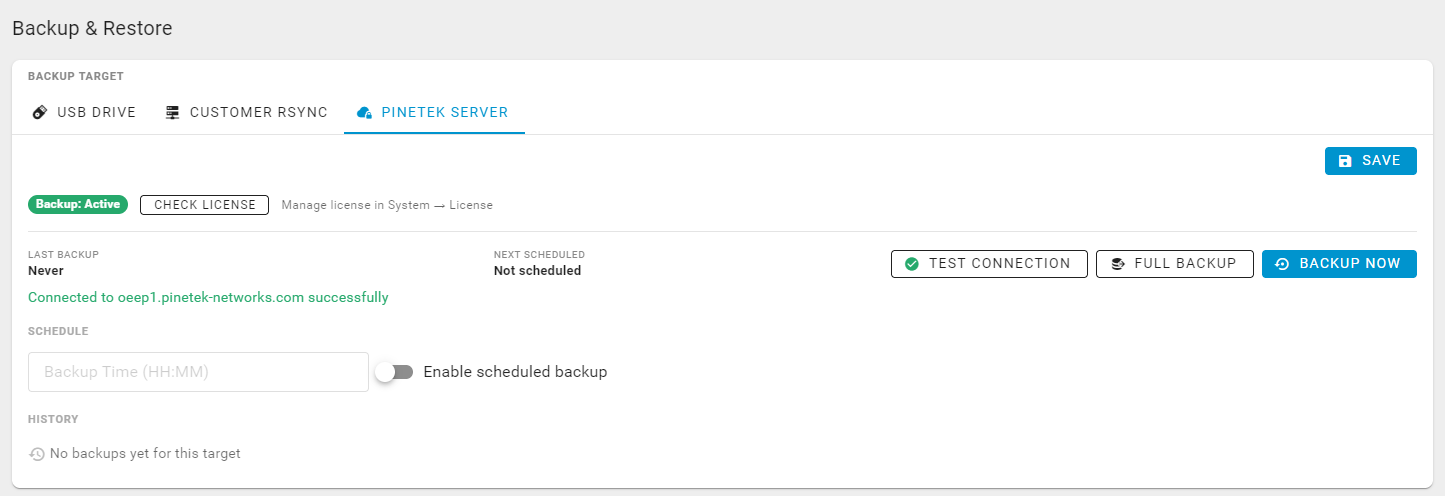Start a backup with BACKUP NOW

pyautogui.click(x=1339, y=264)
